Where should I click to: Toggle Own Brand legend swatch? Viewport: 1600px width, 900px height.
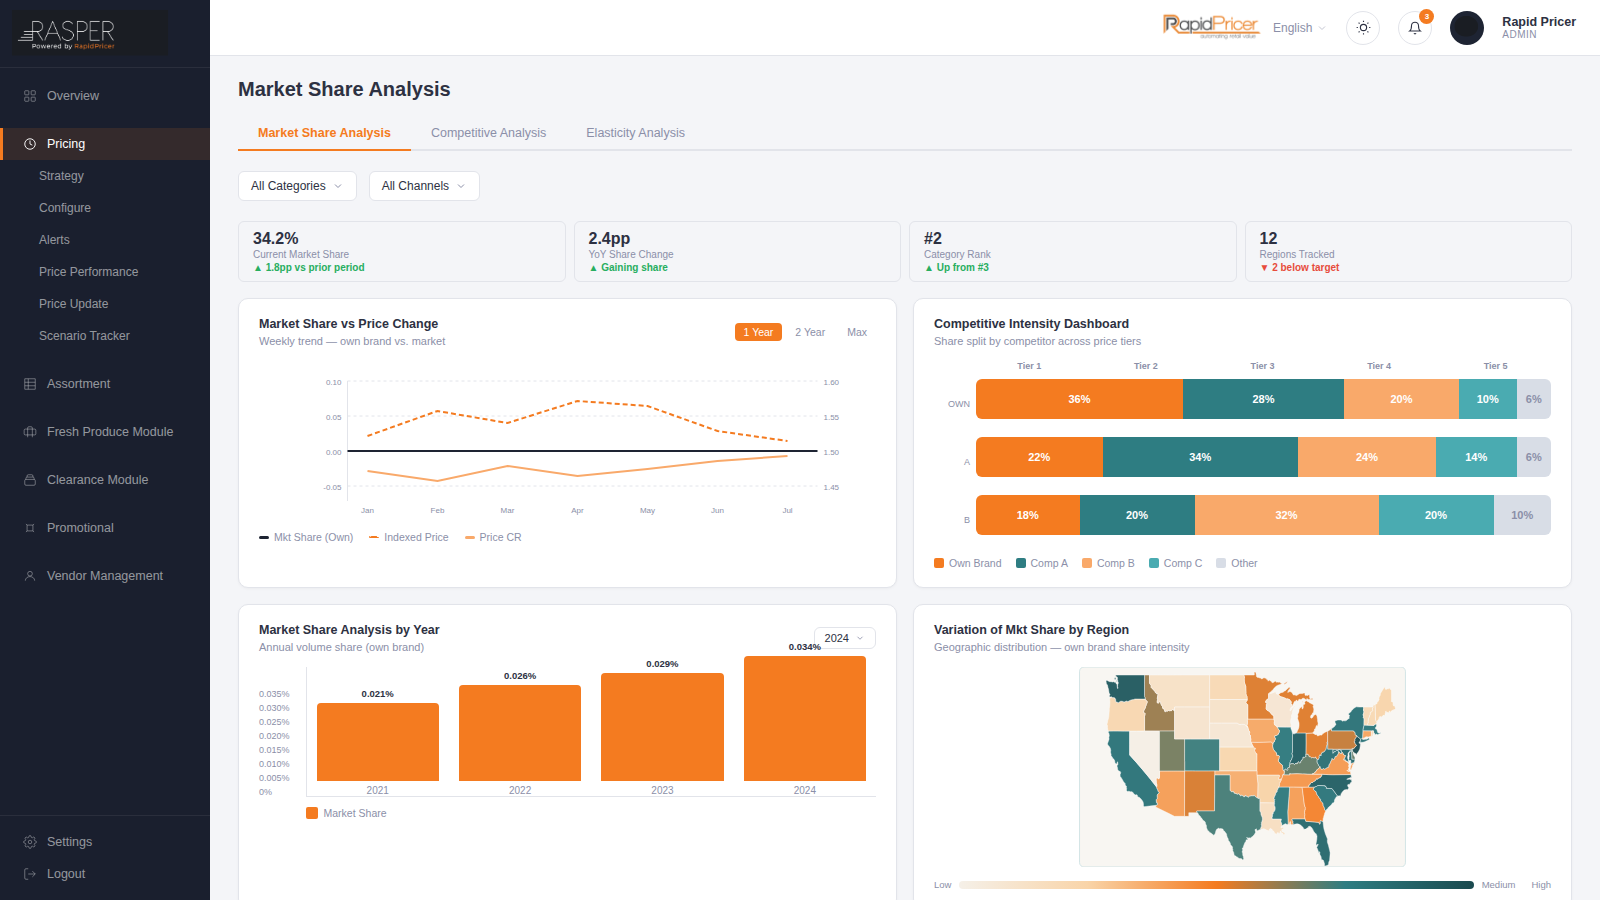tap(939, 563)
